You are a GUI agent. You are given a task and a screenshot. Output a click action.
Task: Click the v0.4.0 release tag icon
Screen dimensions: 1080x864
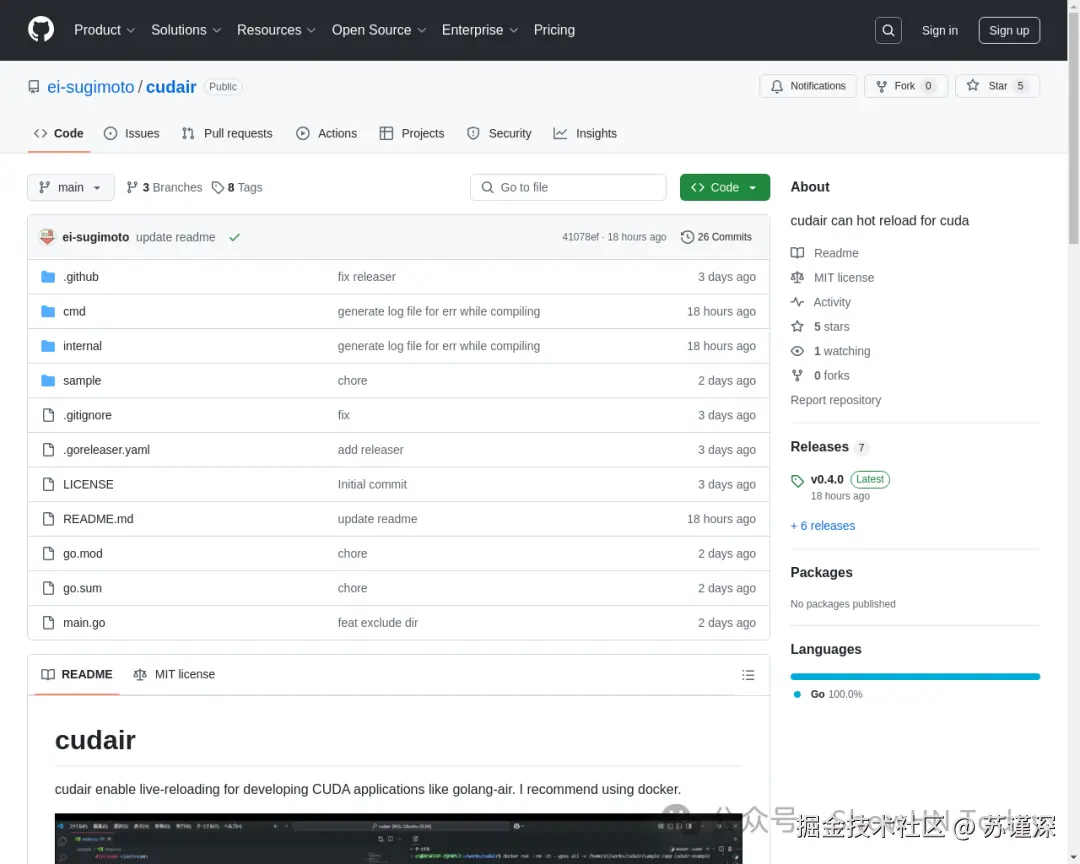(x=798, y=481)
